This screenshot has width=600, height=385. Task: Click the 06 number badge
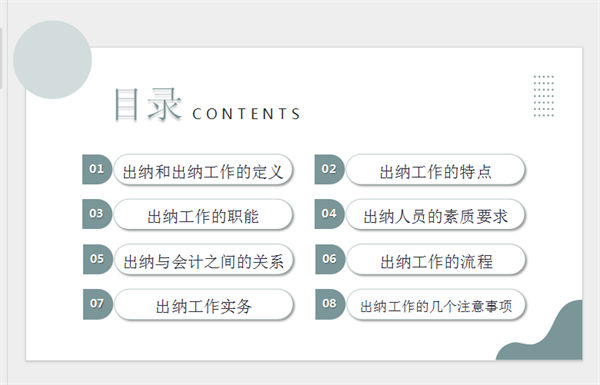(x=330, y=259)
